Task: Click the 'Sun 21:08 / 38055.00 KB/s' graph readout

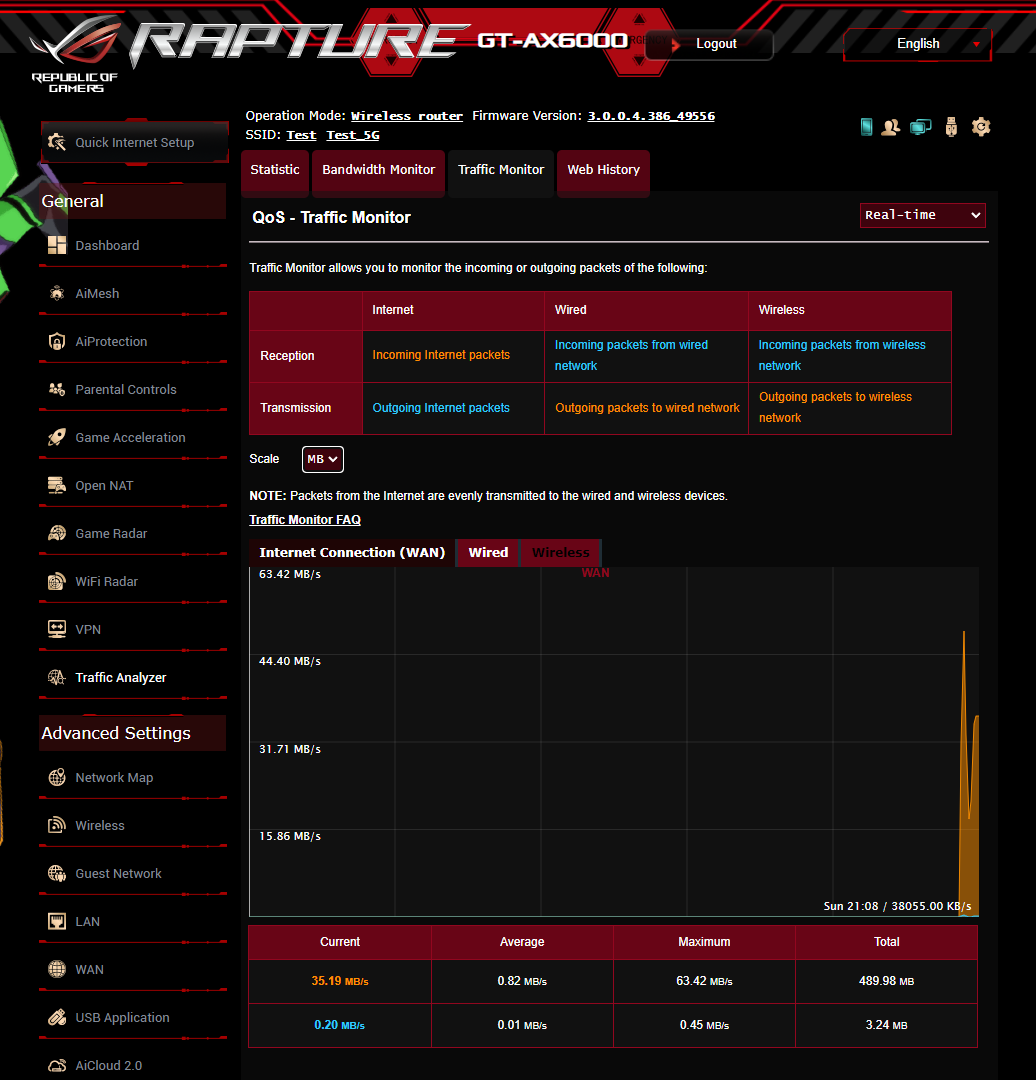Action: (x=898, y=906)
